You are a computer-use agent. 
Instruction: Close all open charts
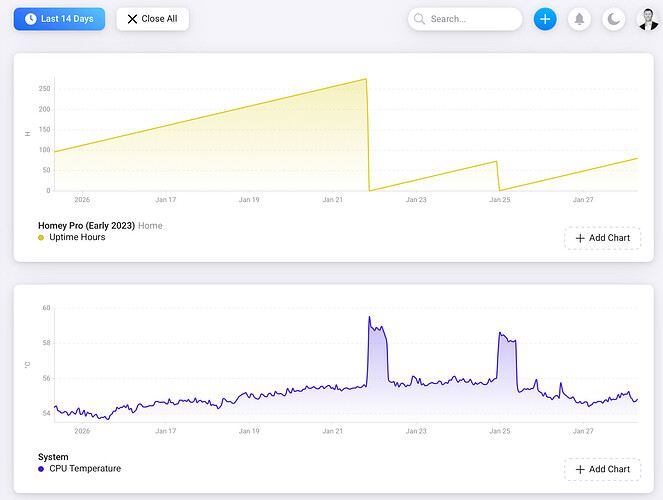click(x=152, y=19)
